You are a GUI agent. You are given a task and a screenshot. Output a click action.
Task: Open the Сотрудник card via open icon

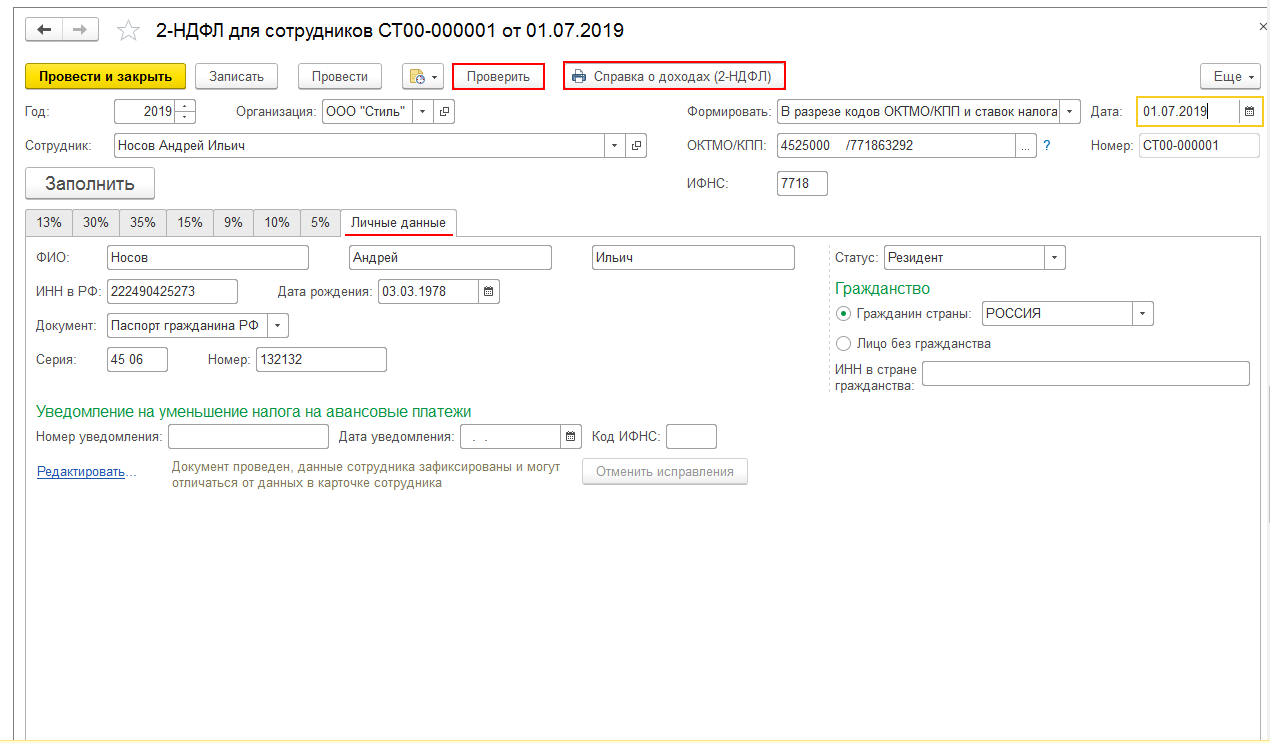(x=636, y=146)
